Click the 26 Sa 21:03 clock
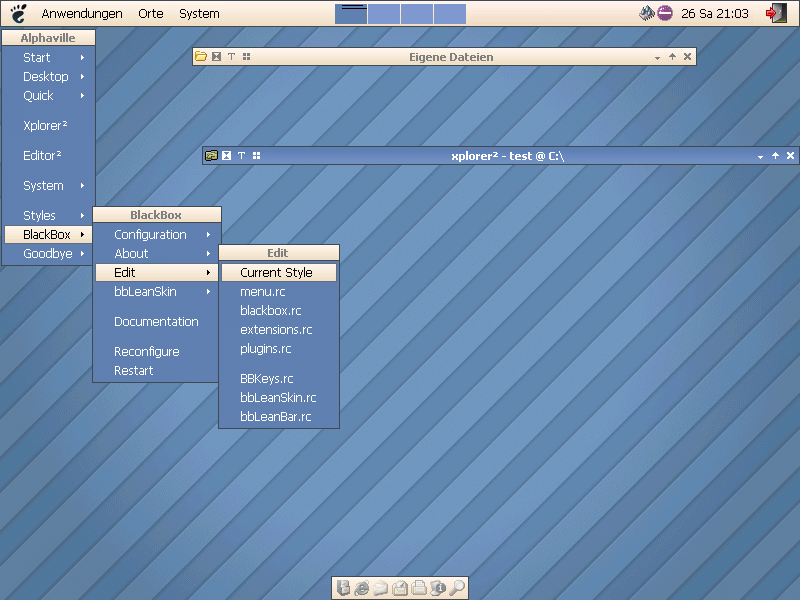The width and height of the screenshot is (800, 600). [x=715, y=14]
